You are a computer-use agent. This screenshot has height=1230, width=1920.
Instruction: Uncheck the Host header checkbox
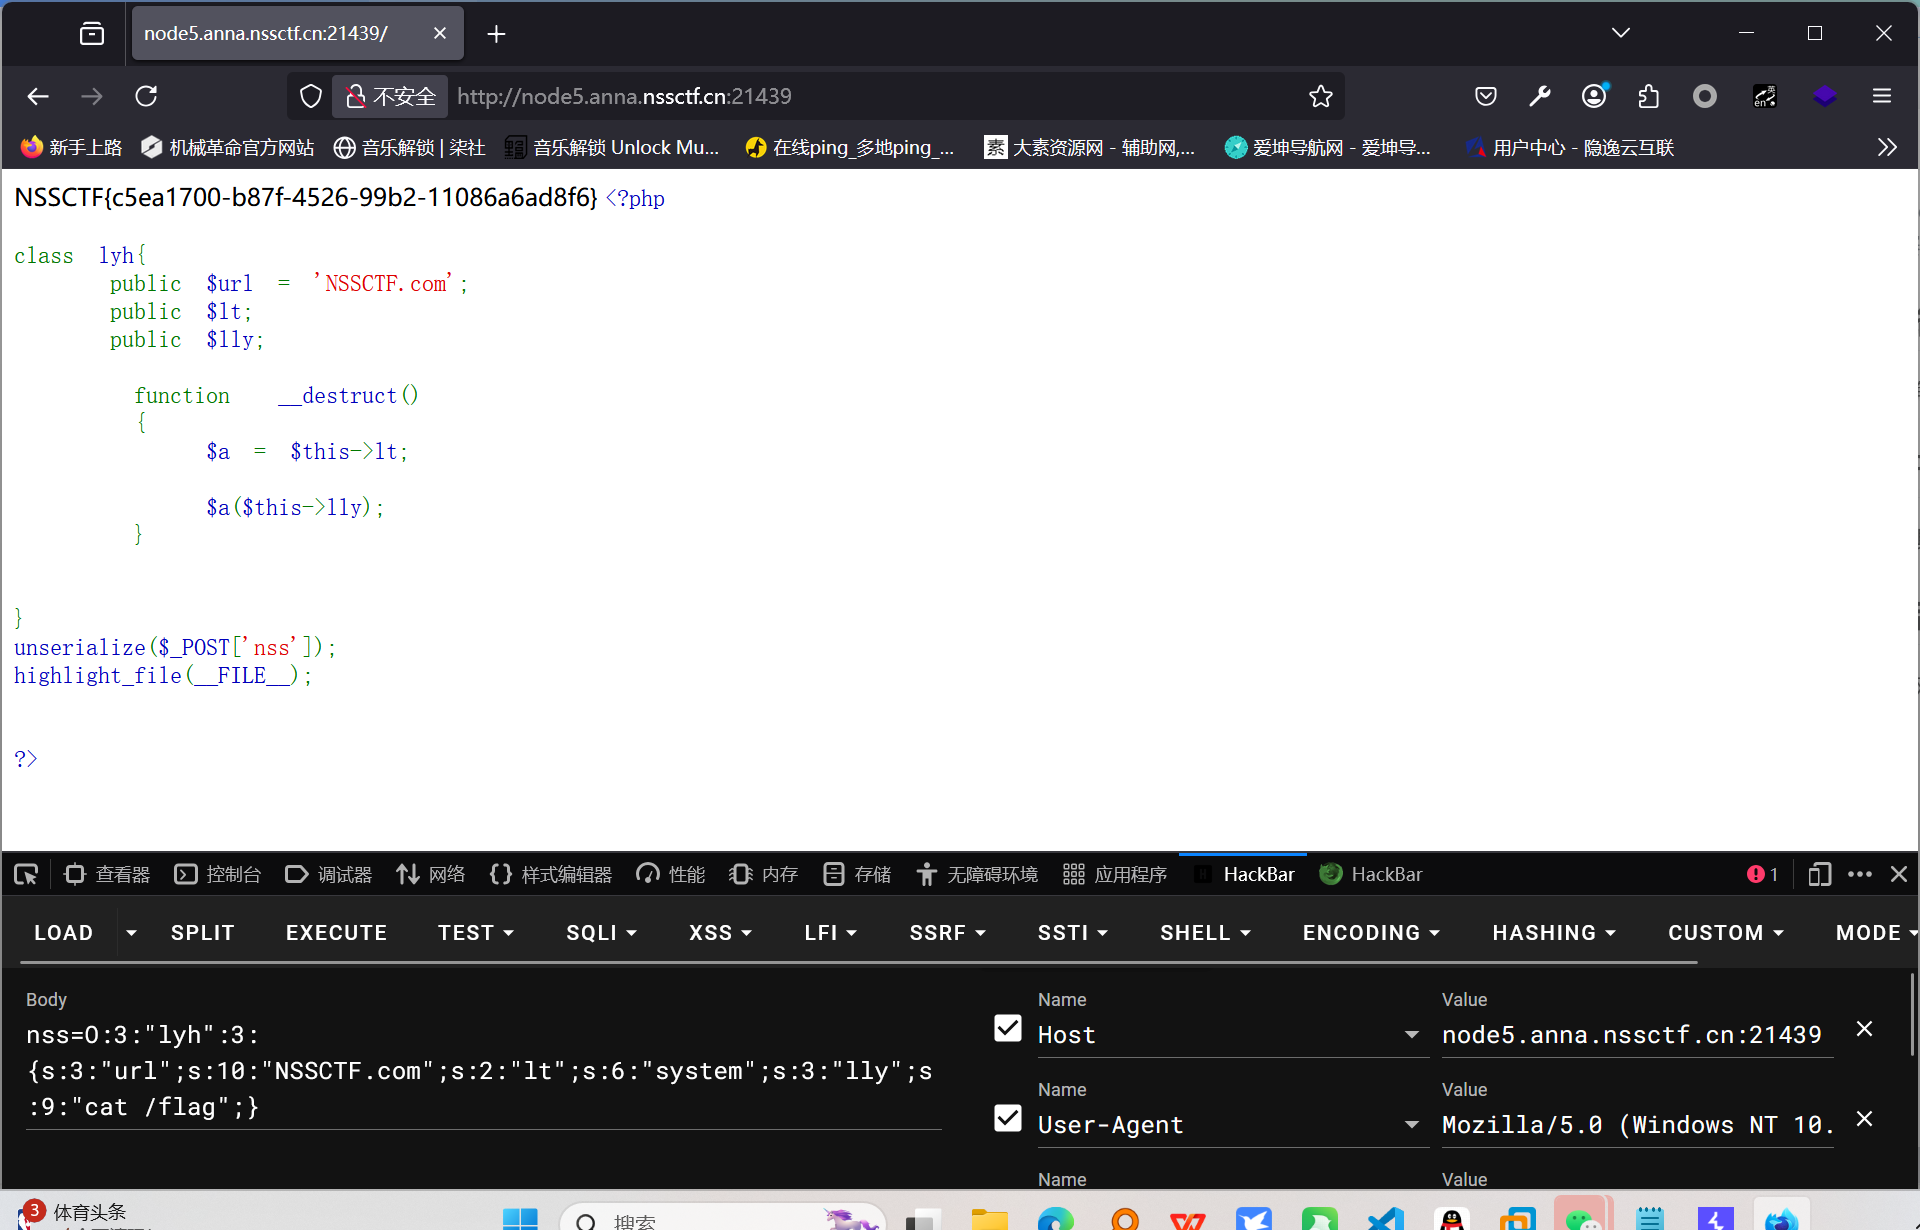click(x=1008, y=1029)
